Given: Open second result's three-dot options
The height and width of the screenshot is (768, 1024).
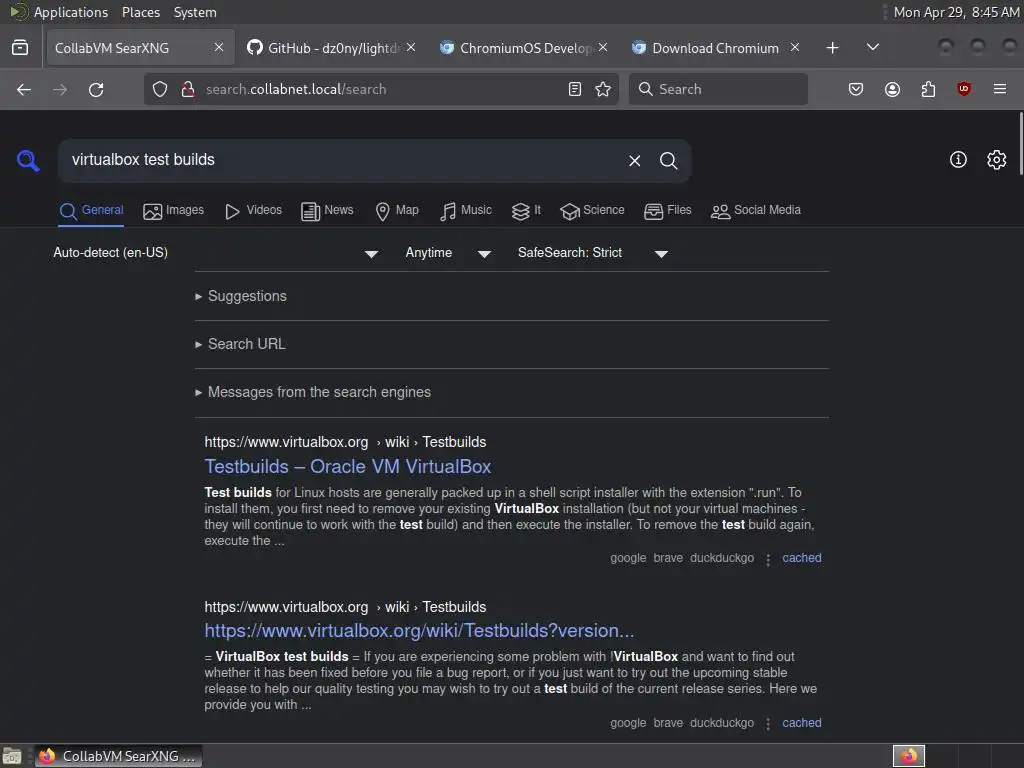Looking at the screenshot, I should [x=768, y=724].
